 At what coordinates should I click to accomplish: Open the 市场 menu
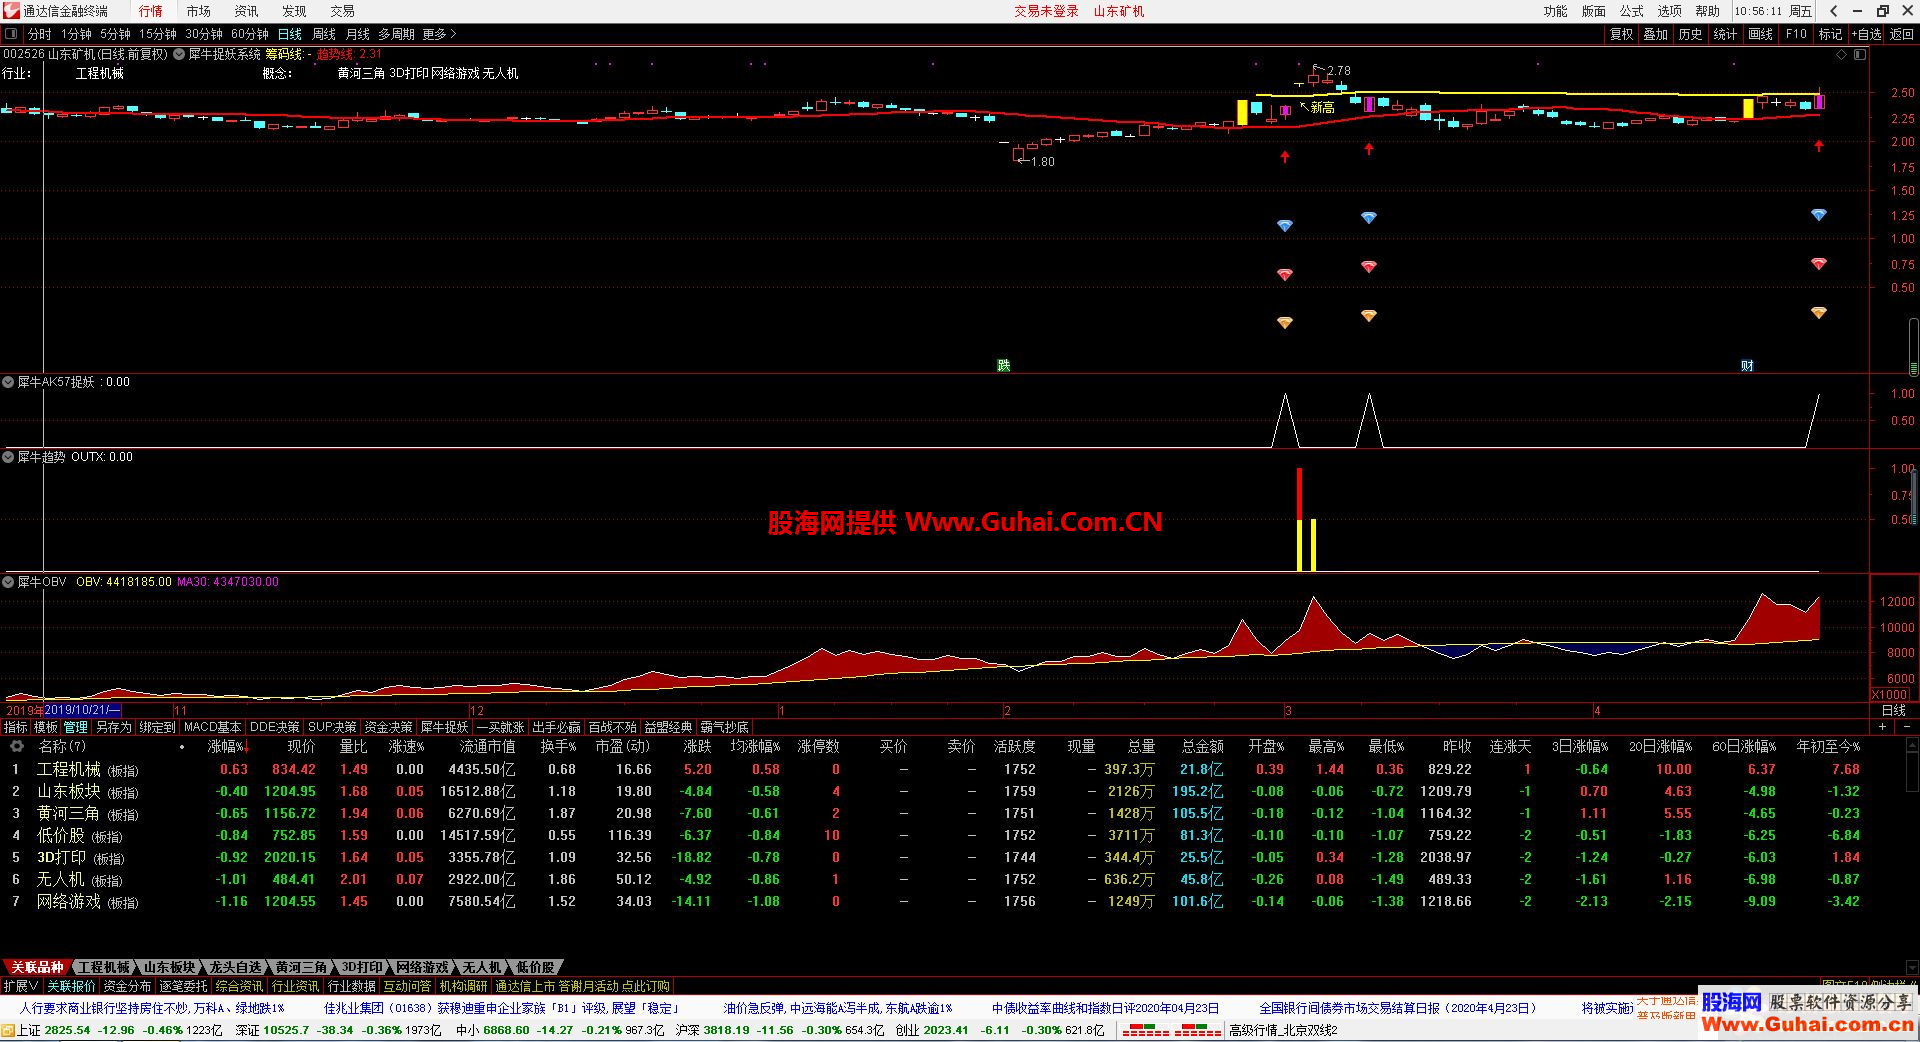199,11
